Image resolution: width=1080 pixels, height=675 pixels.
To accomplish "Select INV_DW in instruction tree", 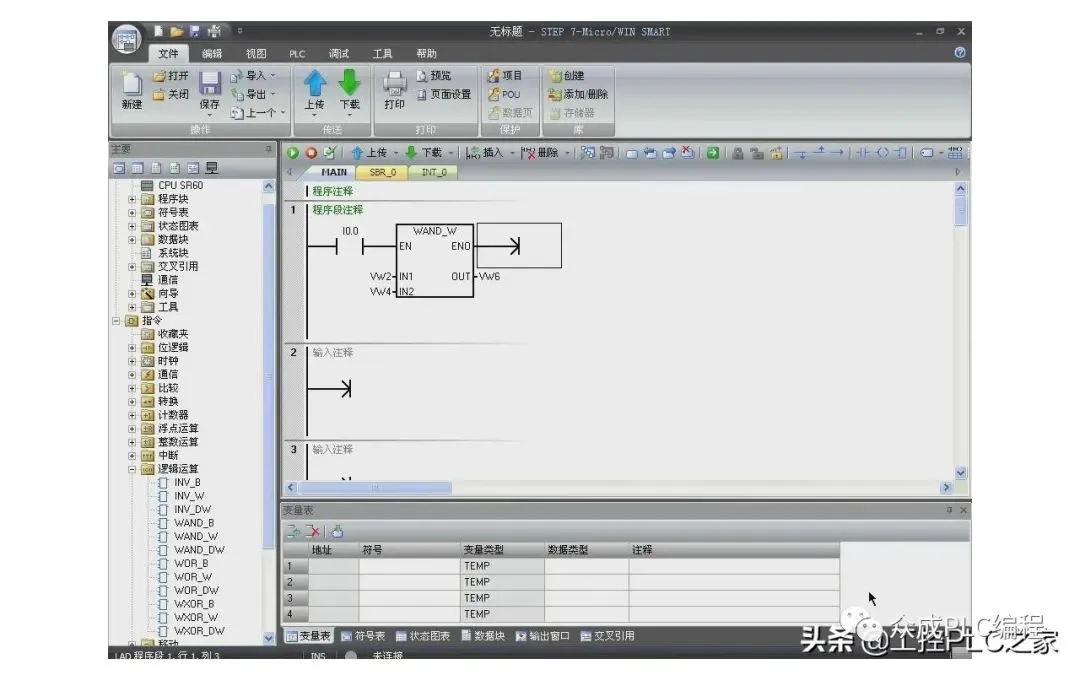I will 192,510.
